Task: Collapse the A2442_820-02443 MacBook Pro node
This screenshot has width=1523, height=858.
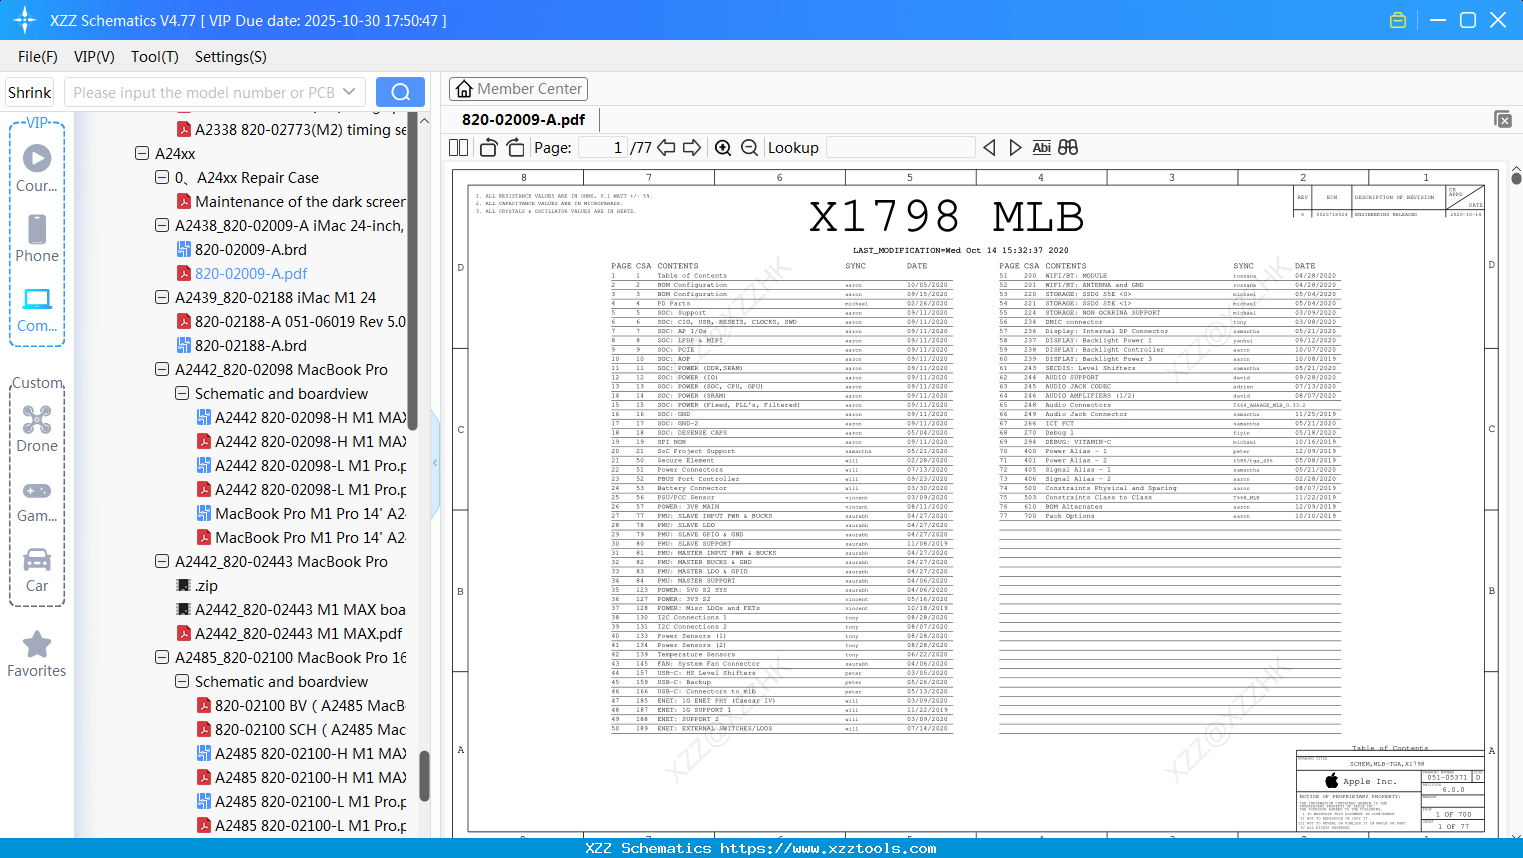Action: [x=162, y=562]
